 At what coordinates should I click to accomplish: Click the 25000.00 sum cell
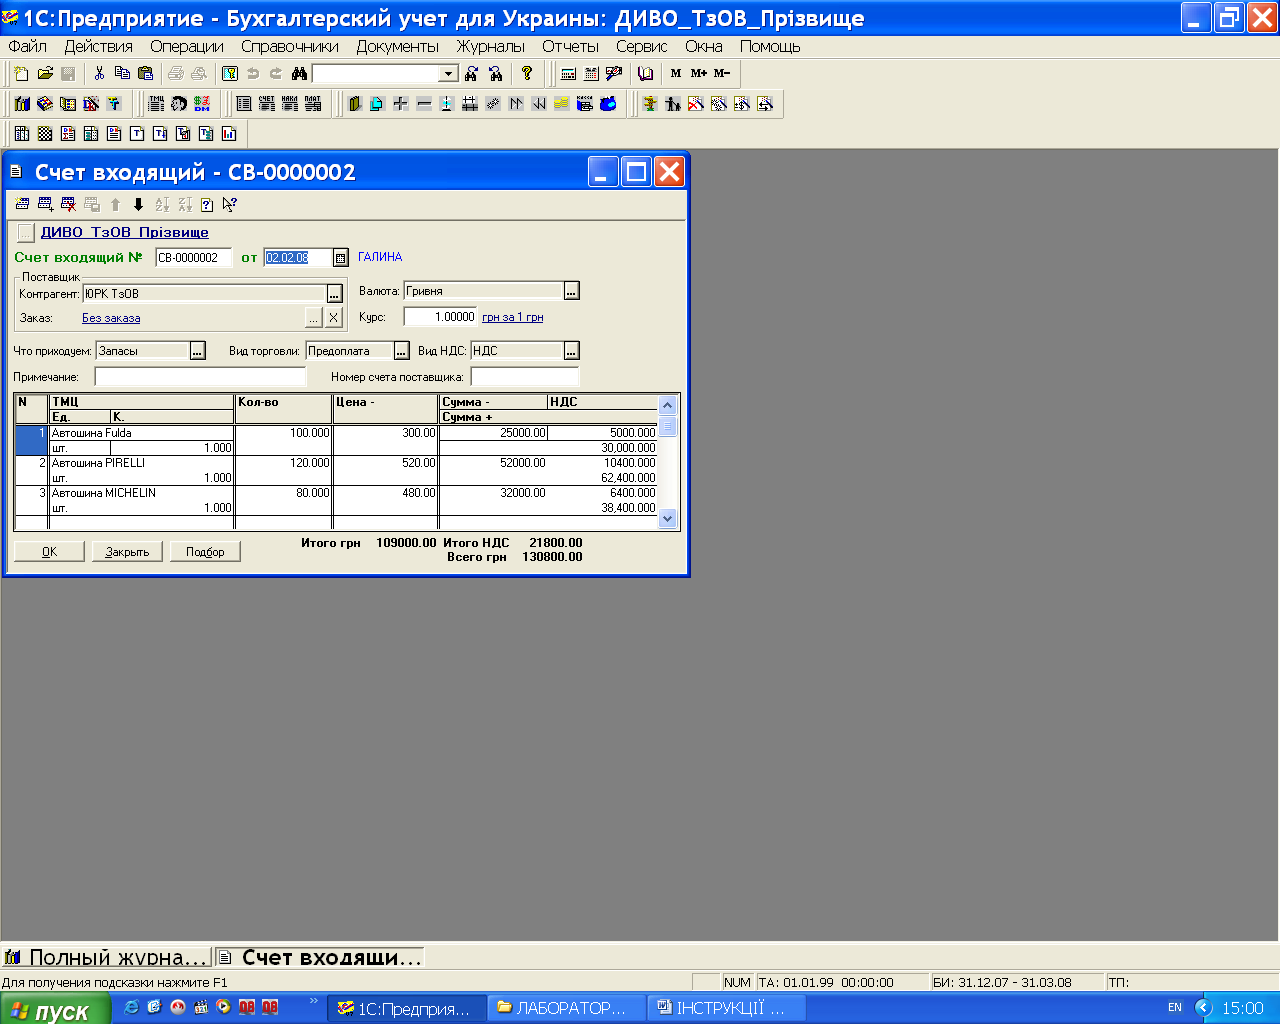(x=493, y=433)
